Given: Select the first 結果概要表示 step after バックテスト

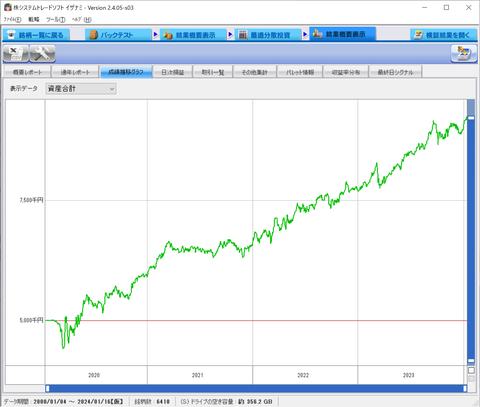Looking at the screenshot, I should (193, 35).
